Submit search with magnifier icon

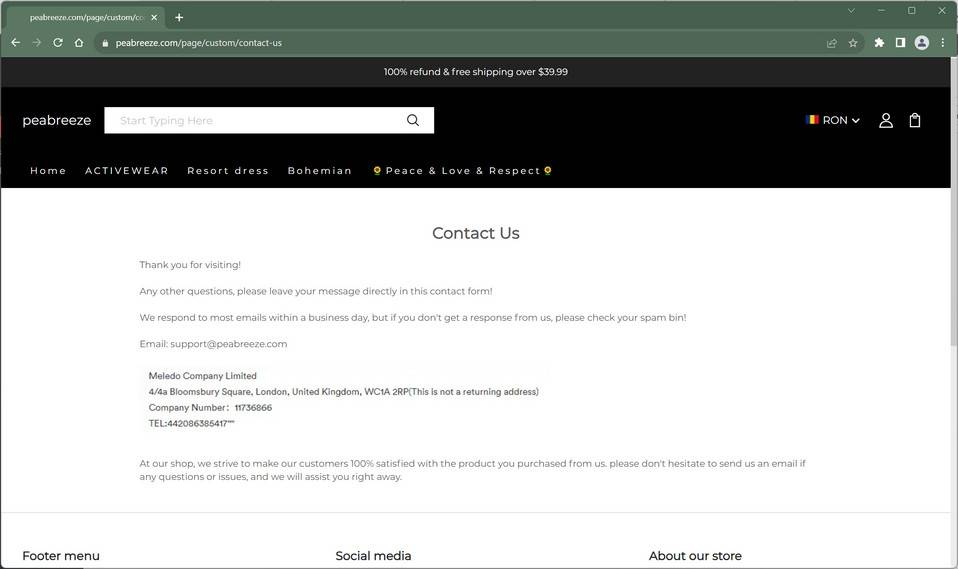tap(413, 120)
